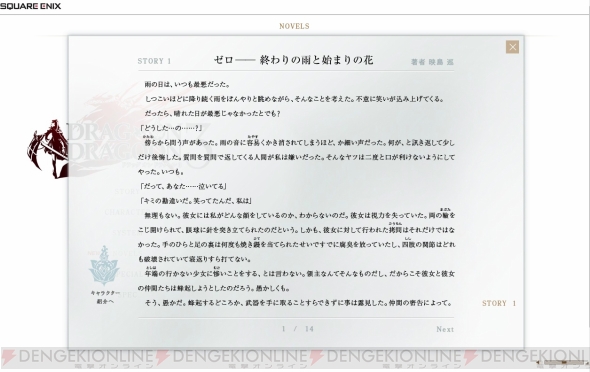Select the STORY 1 label on the right
590x372 pixels.
(499, 303)
